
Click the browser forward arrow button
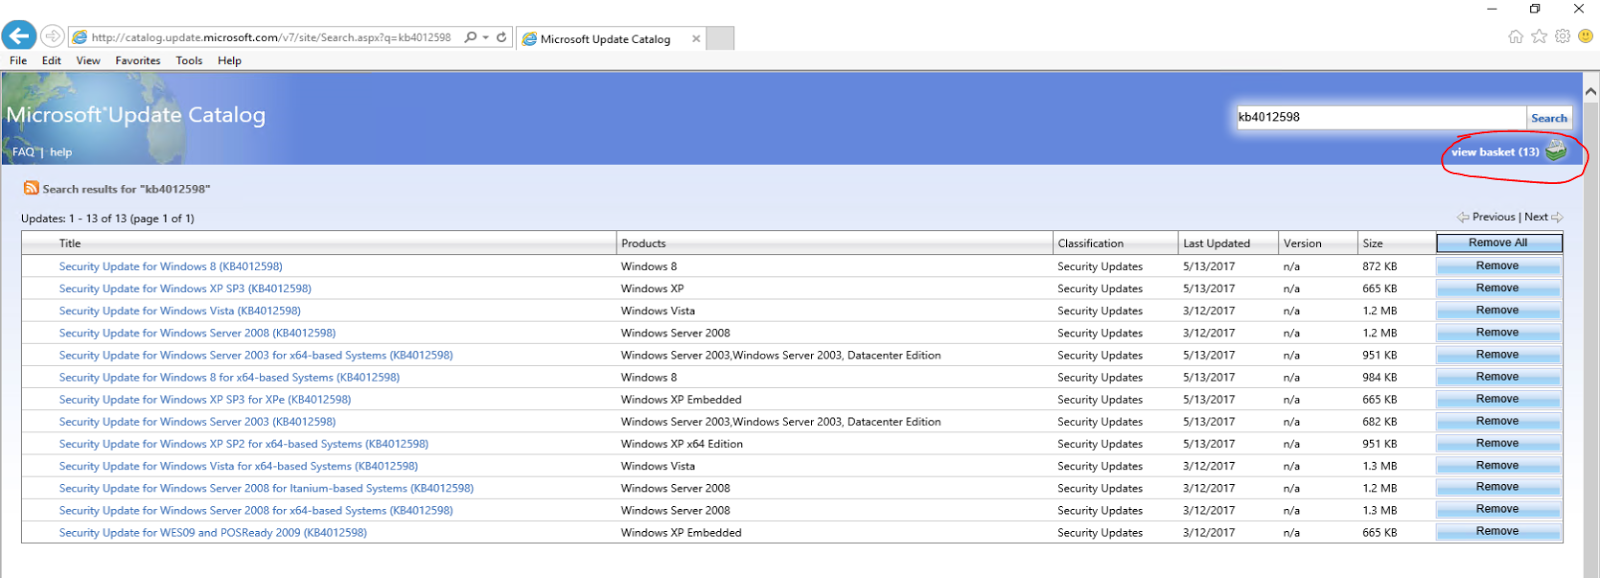coord(52,37)
